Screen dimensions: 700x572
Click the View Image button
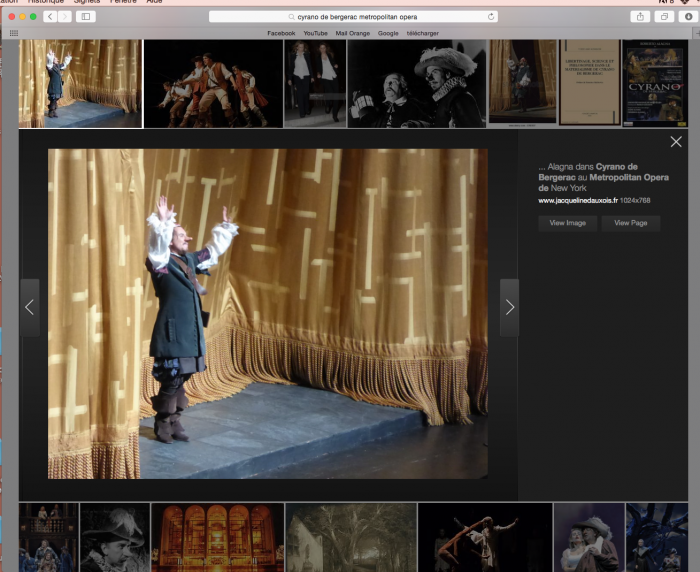[567, 223]
